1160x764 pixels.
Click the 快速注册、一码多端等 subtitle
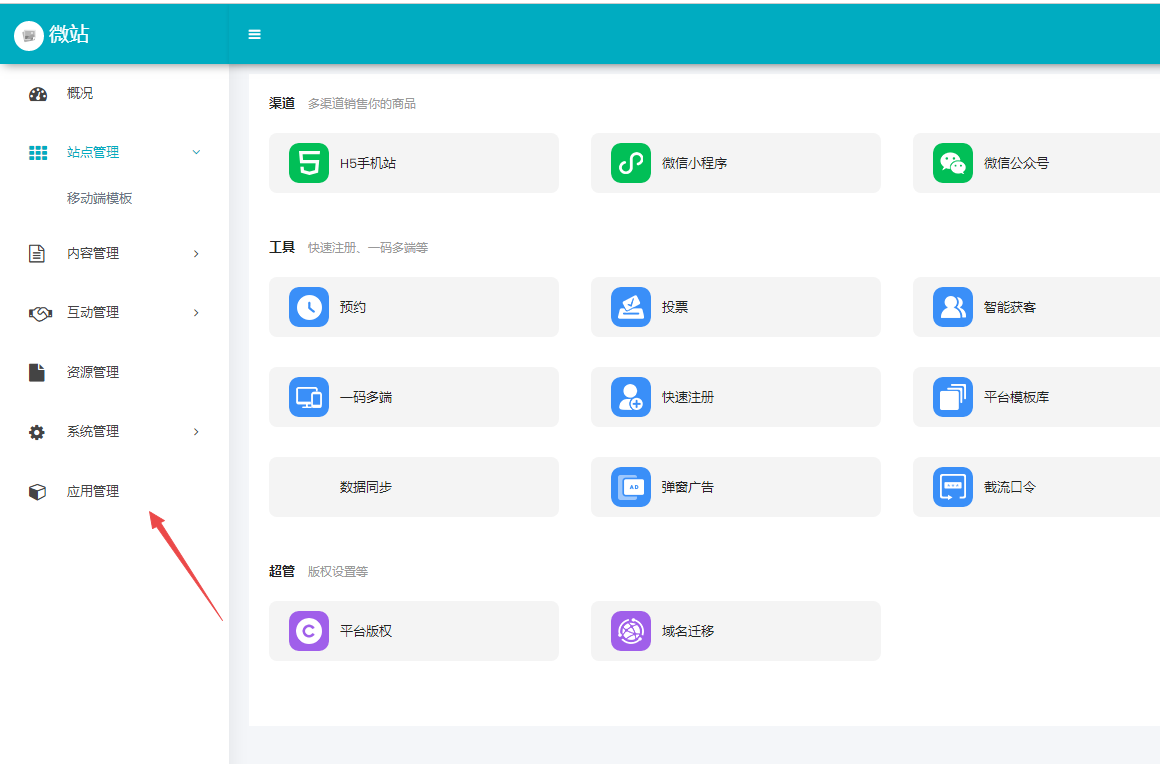click(x=368, y=248)
